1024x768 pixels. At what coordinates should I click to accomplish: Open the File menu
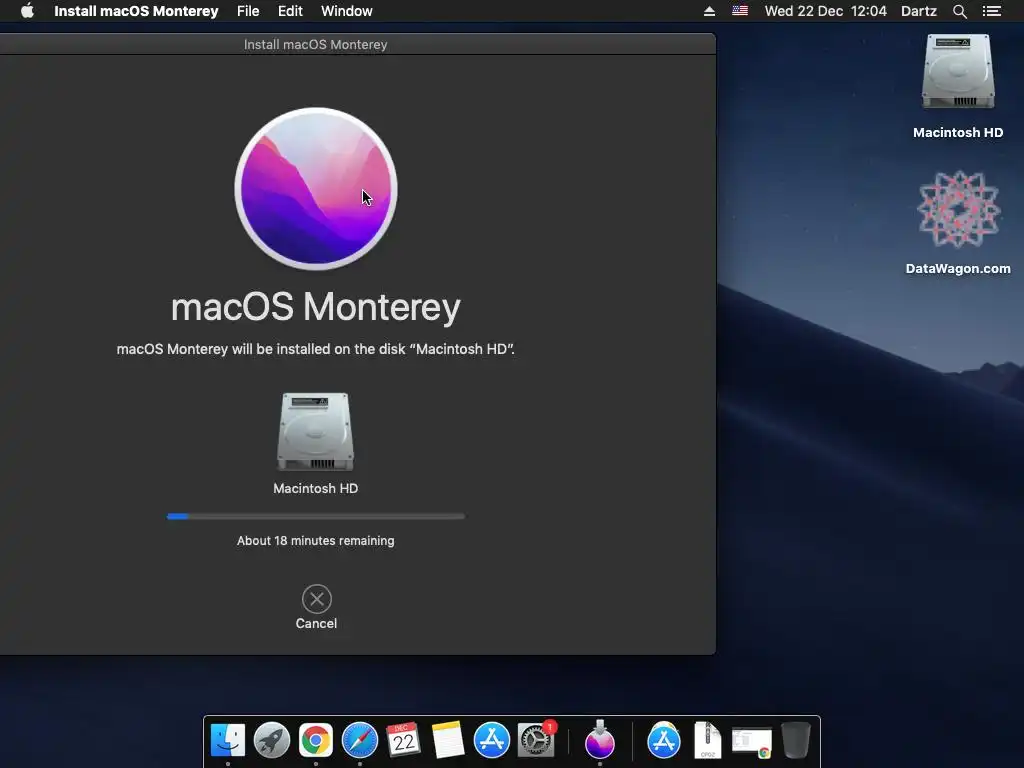[248, 11]
